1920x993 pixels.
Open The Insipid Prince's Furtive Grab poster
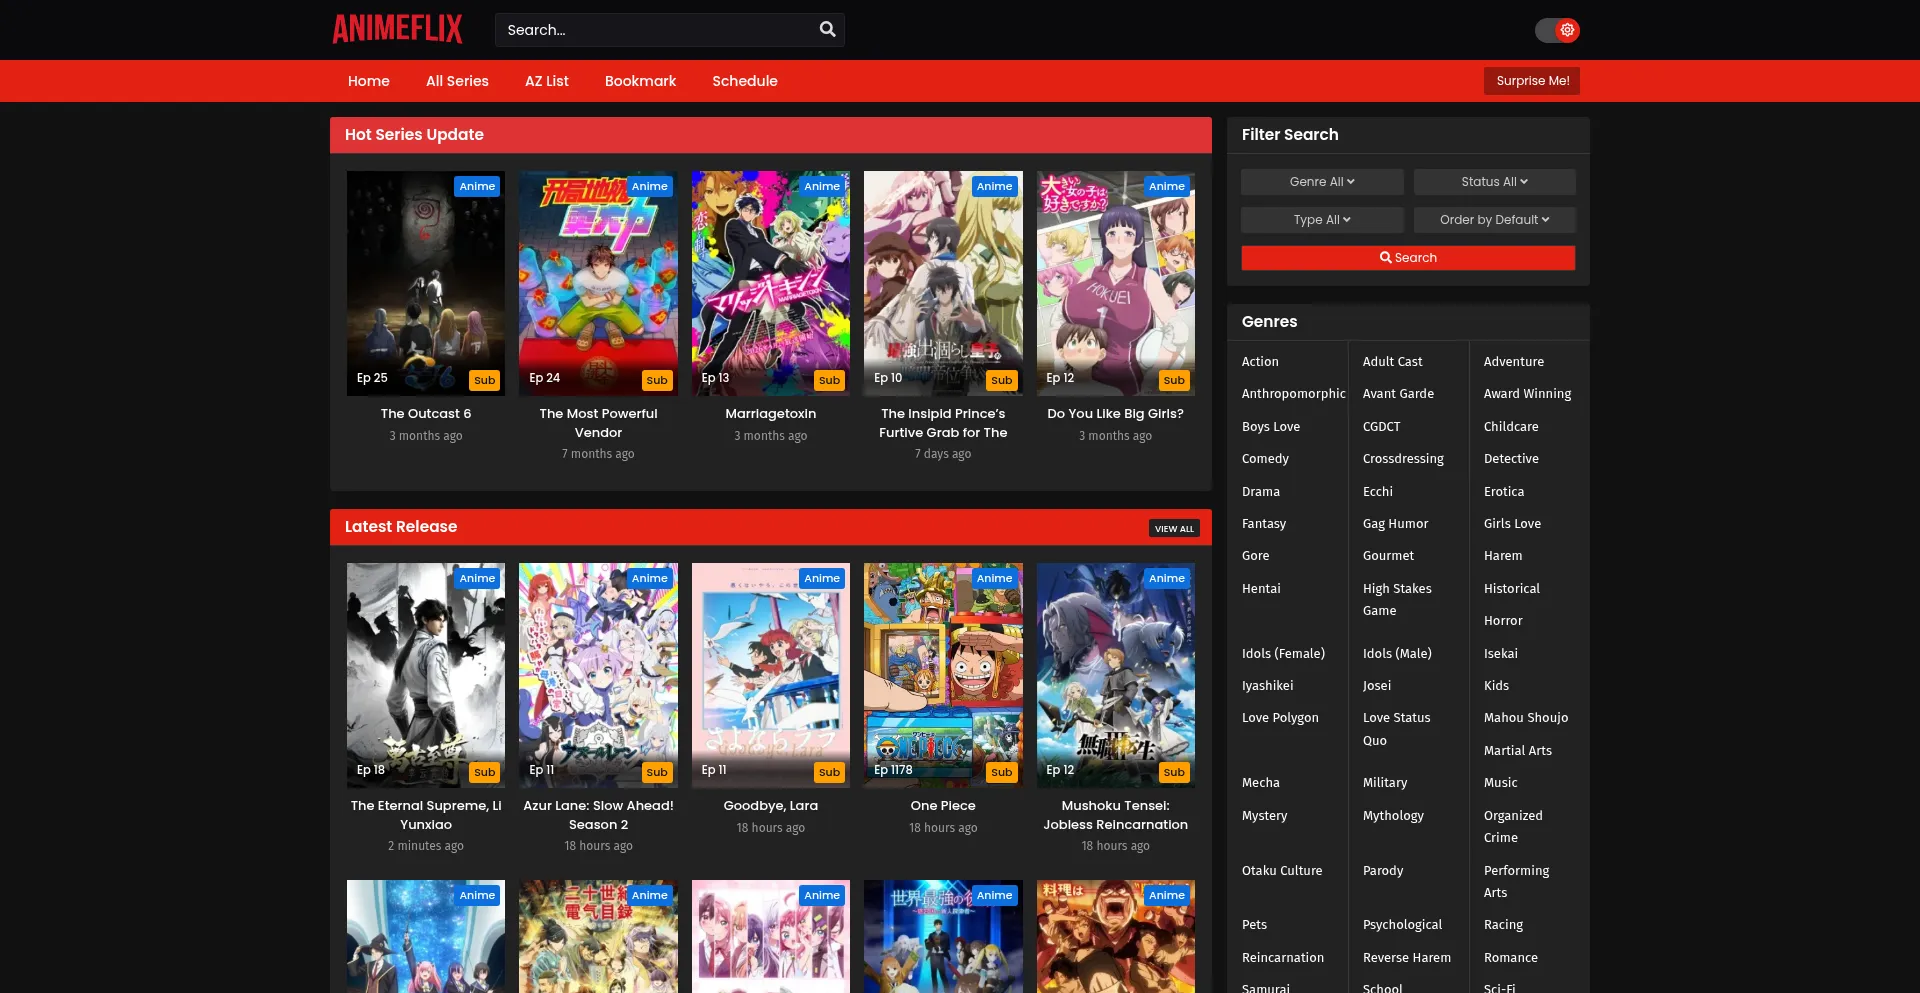943,283
